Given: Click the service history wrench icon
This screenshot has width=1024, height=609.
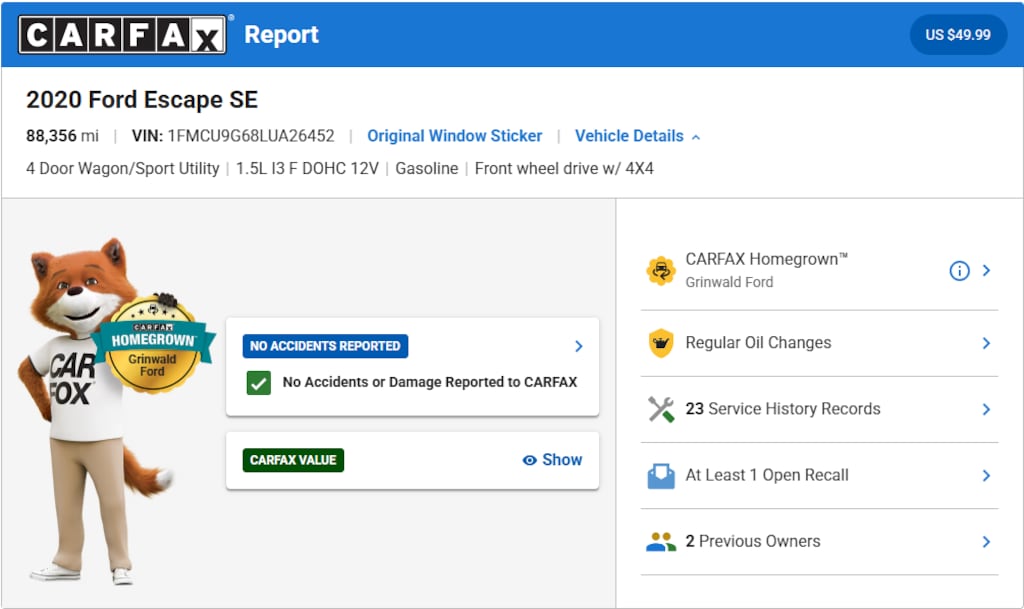Looking at the screenshot, I should pyautogui.click(x=661, y=409).
